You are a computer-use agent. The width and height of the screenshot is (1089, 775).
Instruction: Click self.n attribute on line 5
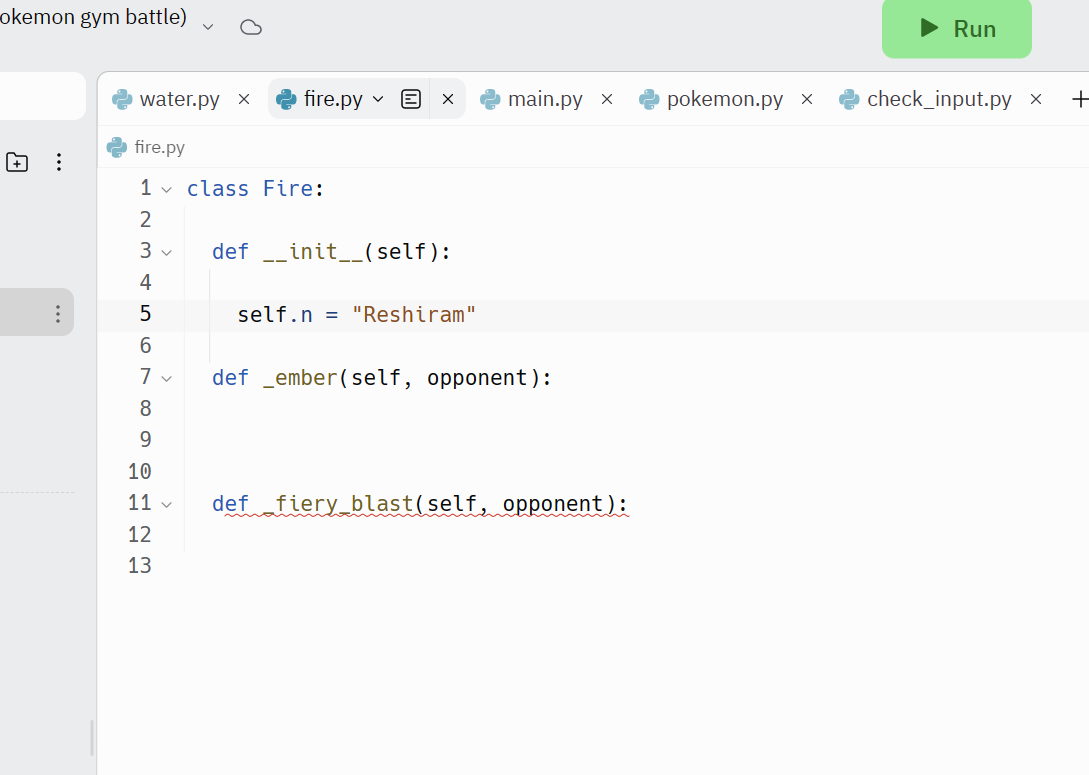click(x=275, y=315)
